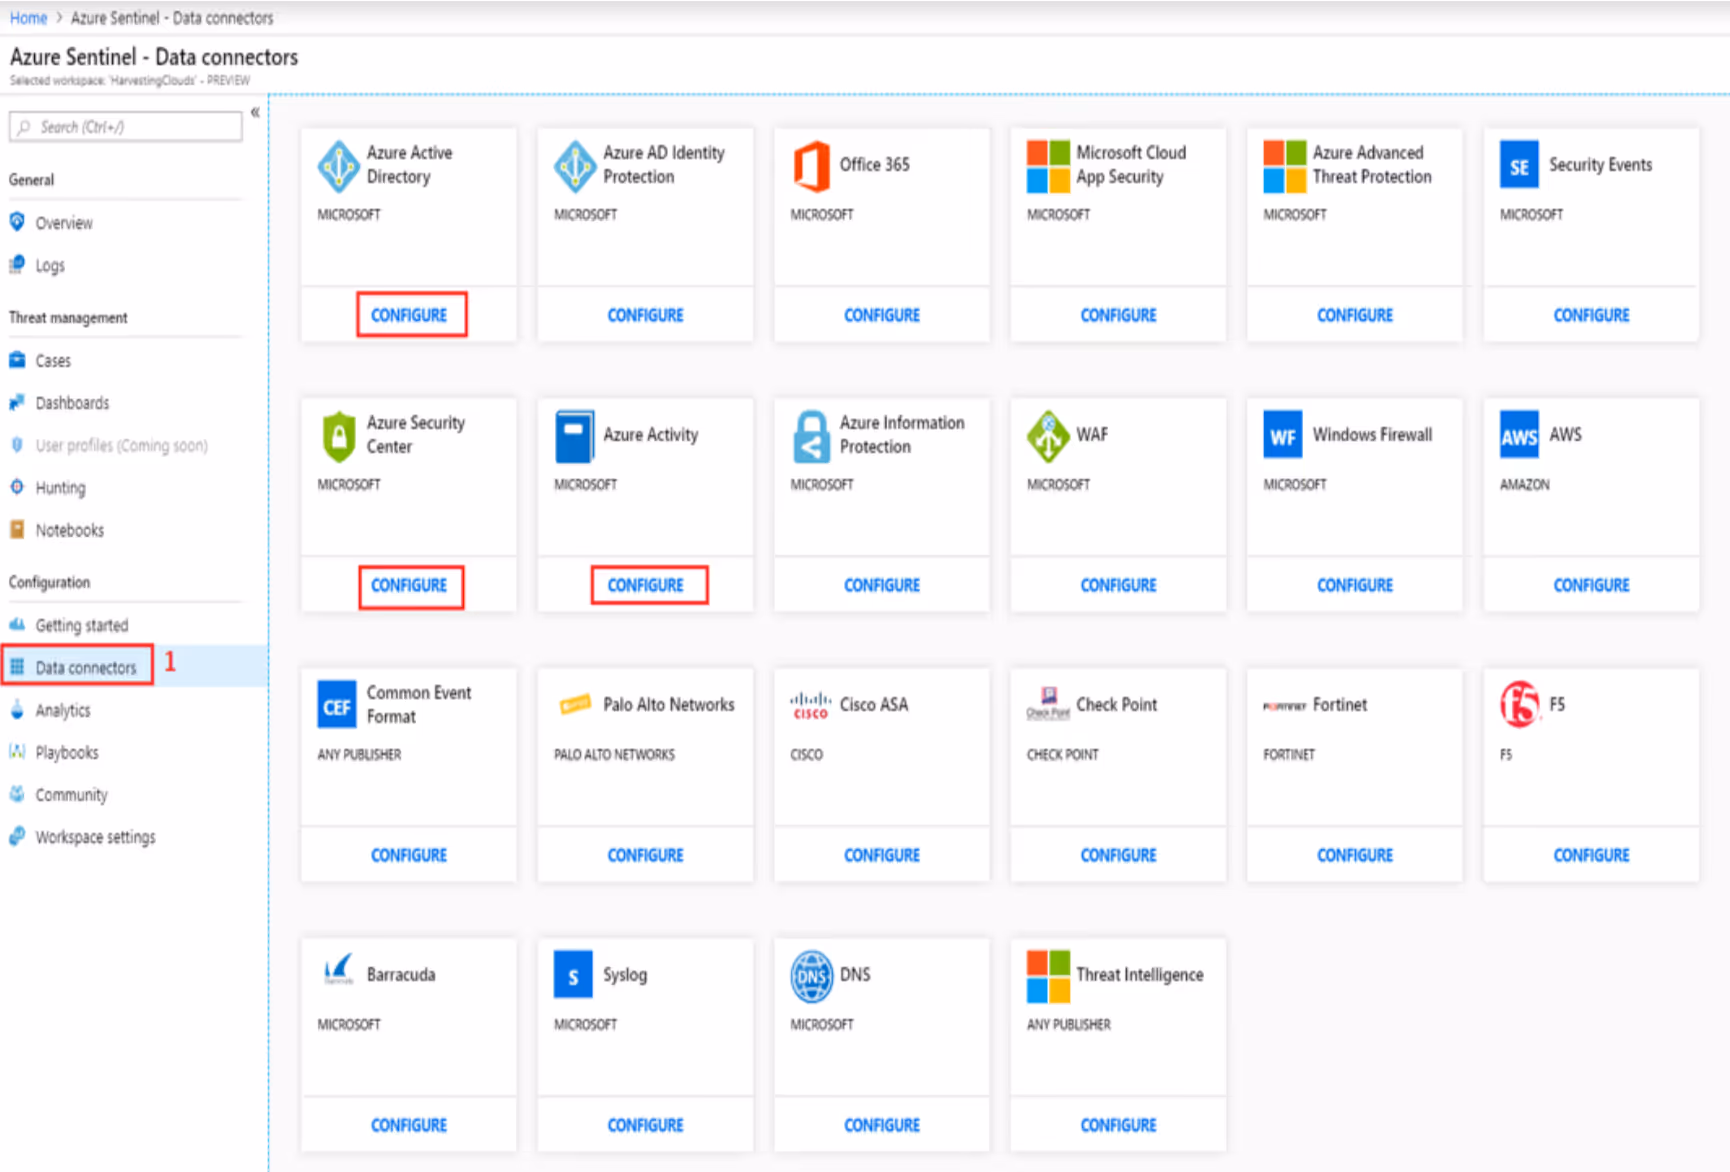Focus the sidebar Search input field
The height and width of the screenshot is (1172, 1730).
click(x=126, y=127)
